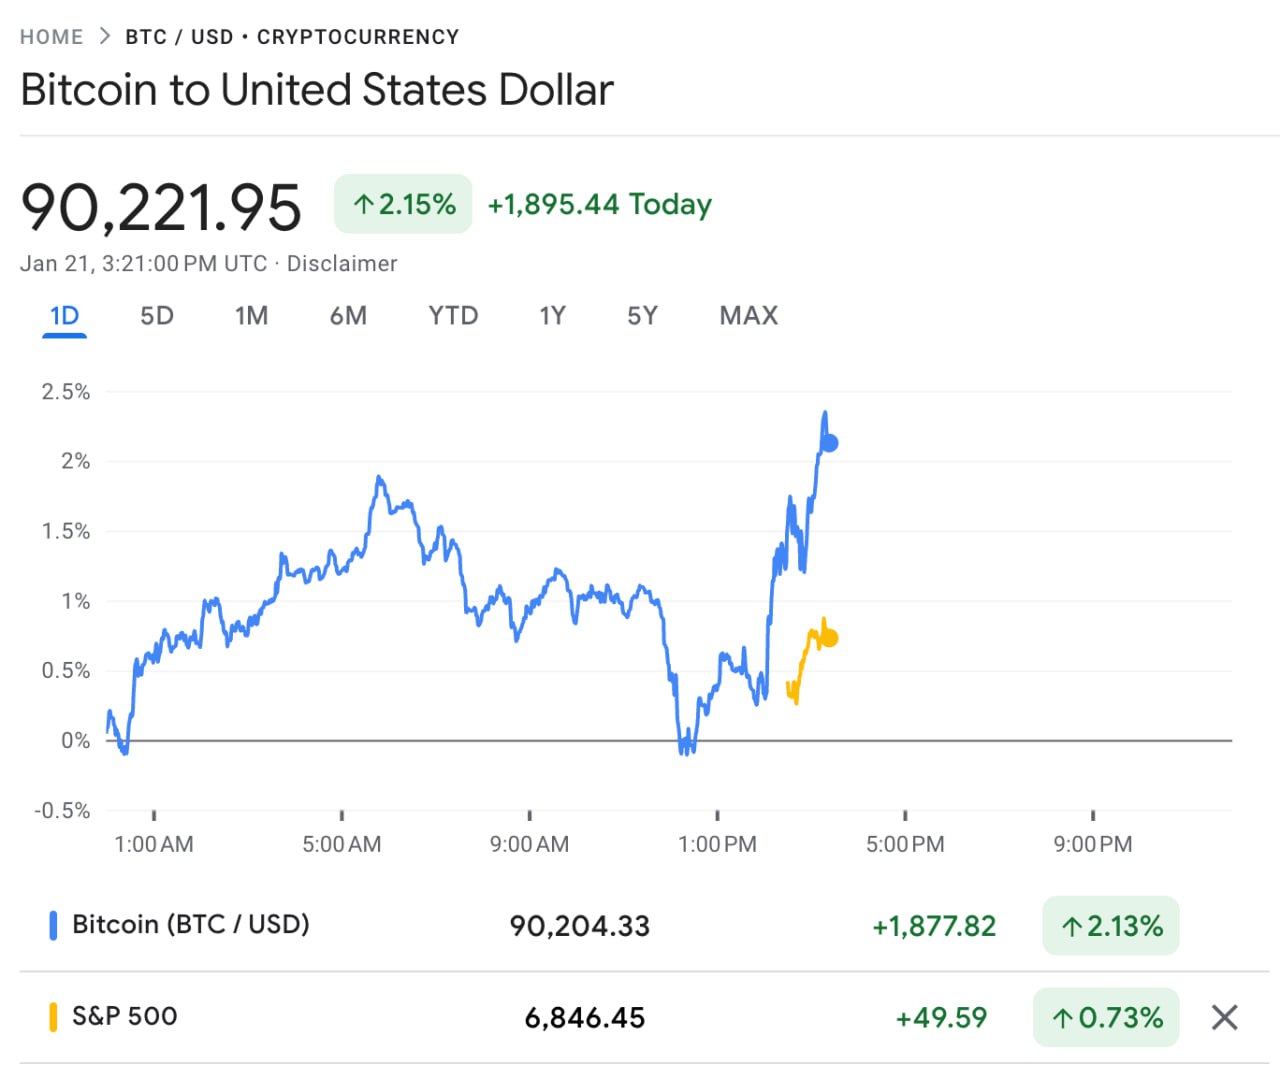Image resolution: width=1280 pixels, height=1079 pixels.
Task: Select the 1D time range tab
Action: tap(64, 316)
